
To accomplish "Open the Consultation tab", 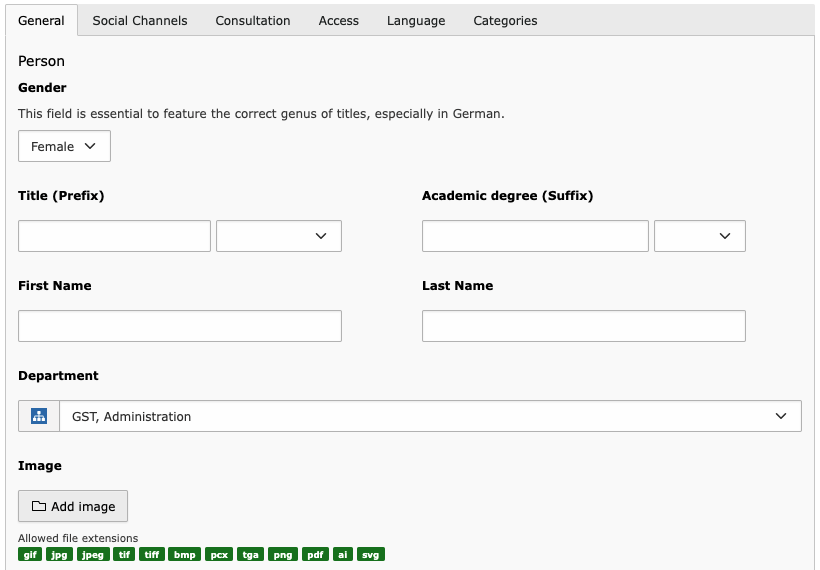I will click(x=253, y=20).
